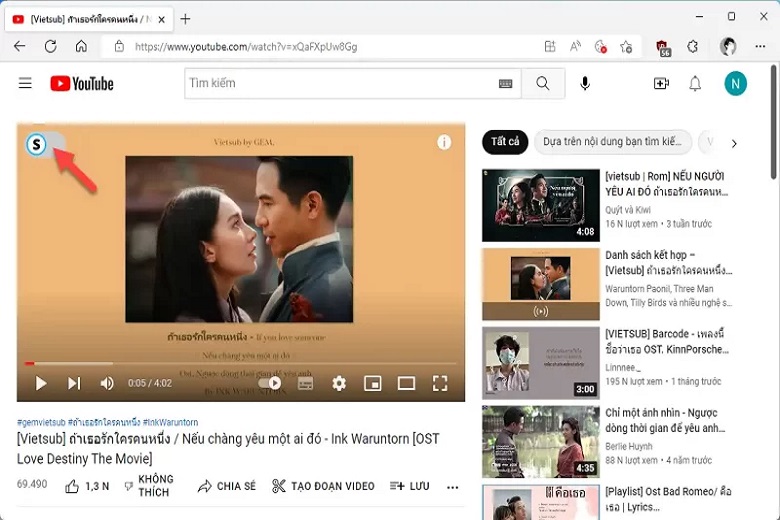Activate the read aloud icon
This screenshot has height=520, width=780.
tap(575, 47)
